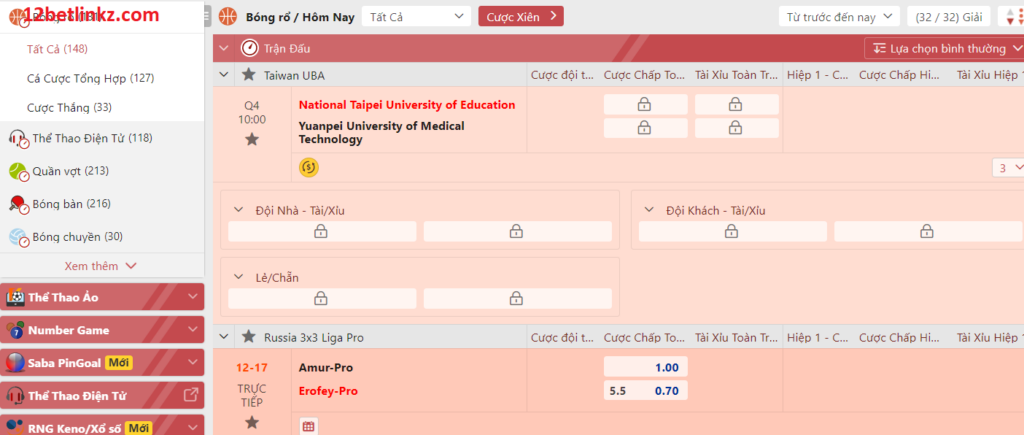Click Xem thêm to show more sports

point(100,266)
